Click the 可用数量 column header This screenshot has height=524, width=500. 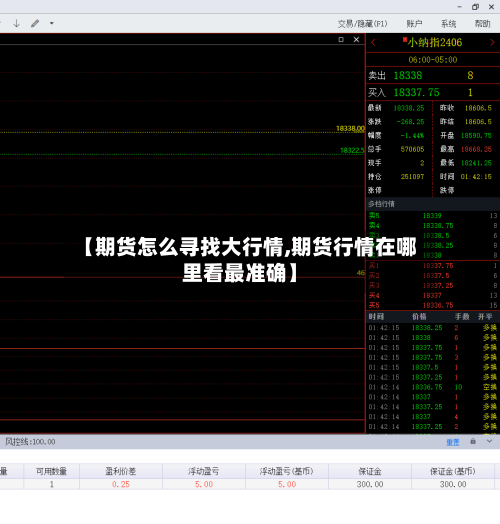[x=51, y=472]
